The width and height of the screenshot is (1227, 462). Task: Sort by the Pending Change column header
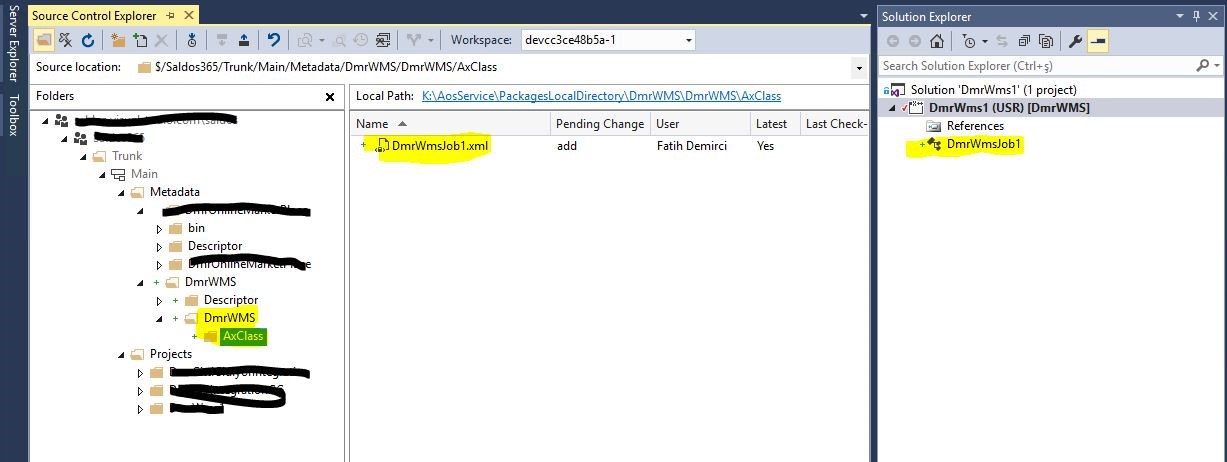[600, 124]
